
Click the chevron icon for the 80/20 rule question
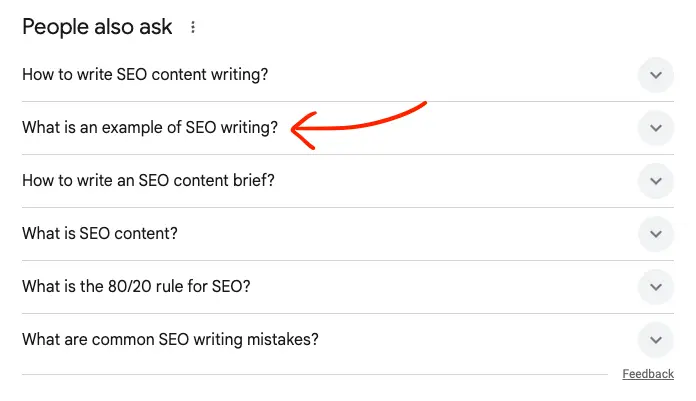[x=655, y=287]
